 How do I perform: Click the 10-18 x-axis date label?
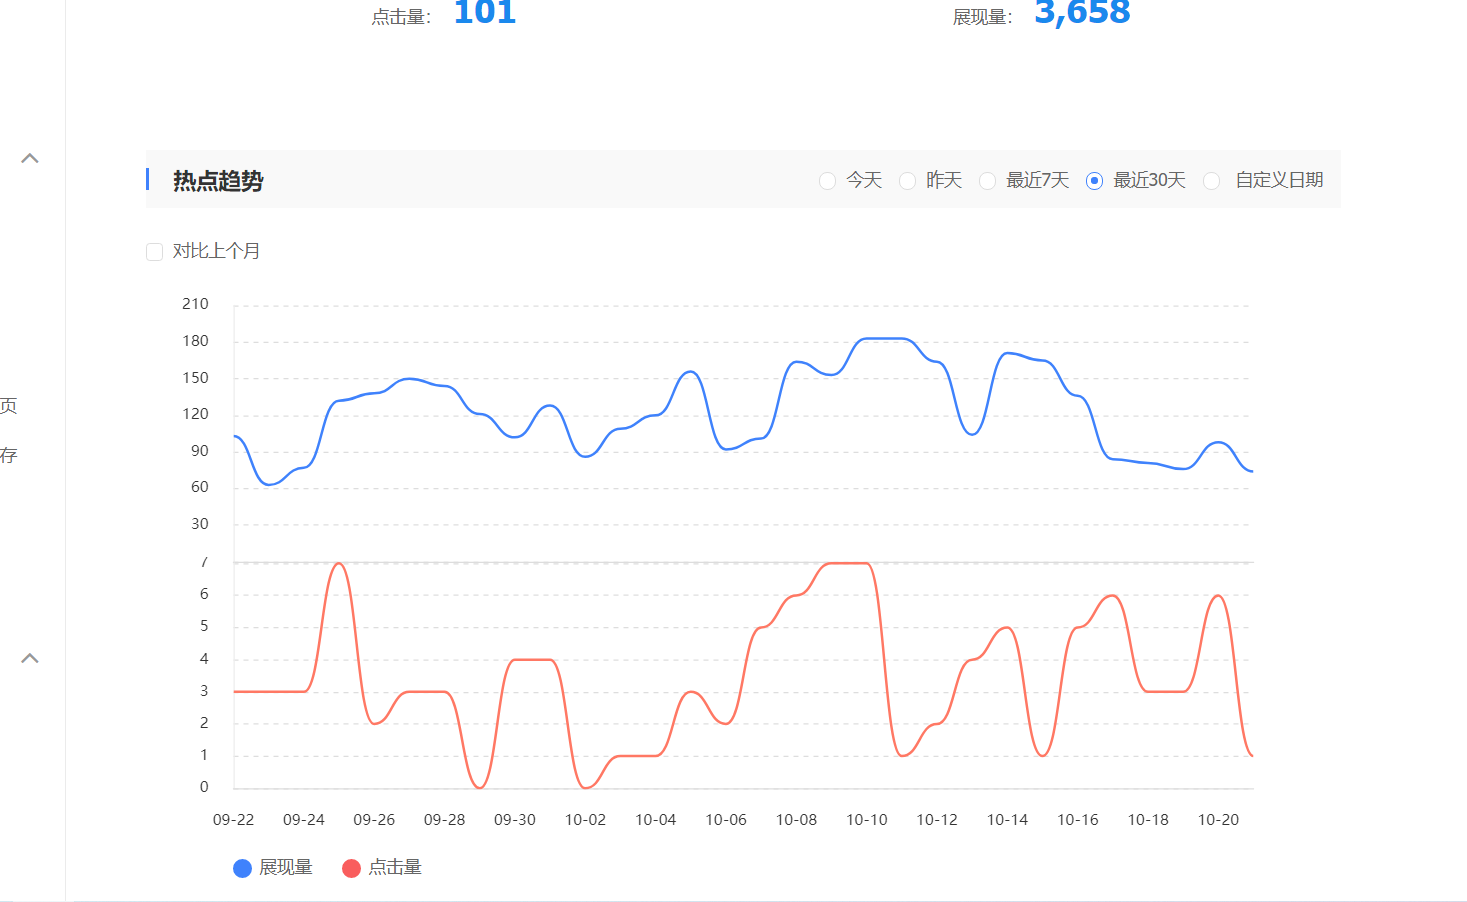(1148, 820)
